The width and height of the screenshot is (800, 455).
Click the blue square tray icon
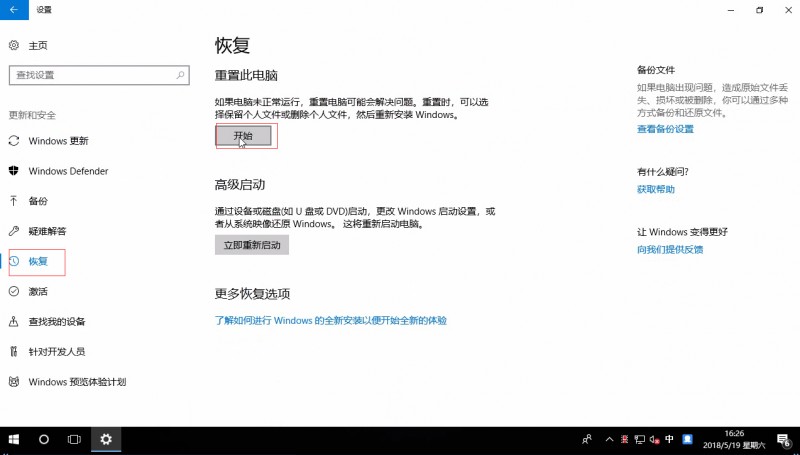click(x=687, y=439)
